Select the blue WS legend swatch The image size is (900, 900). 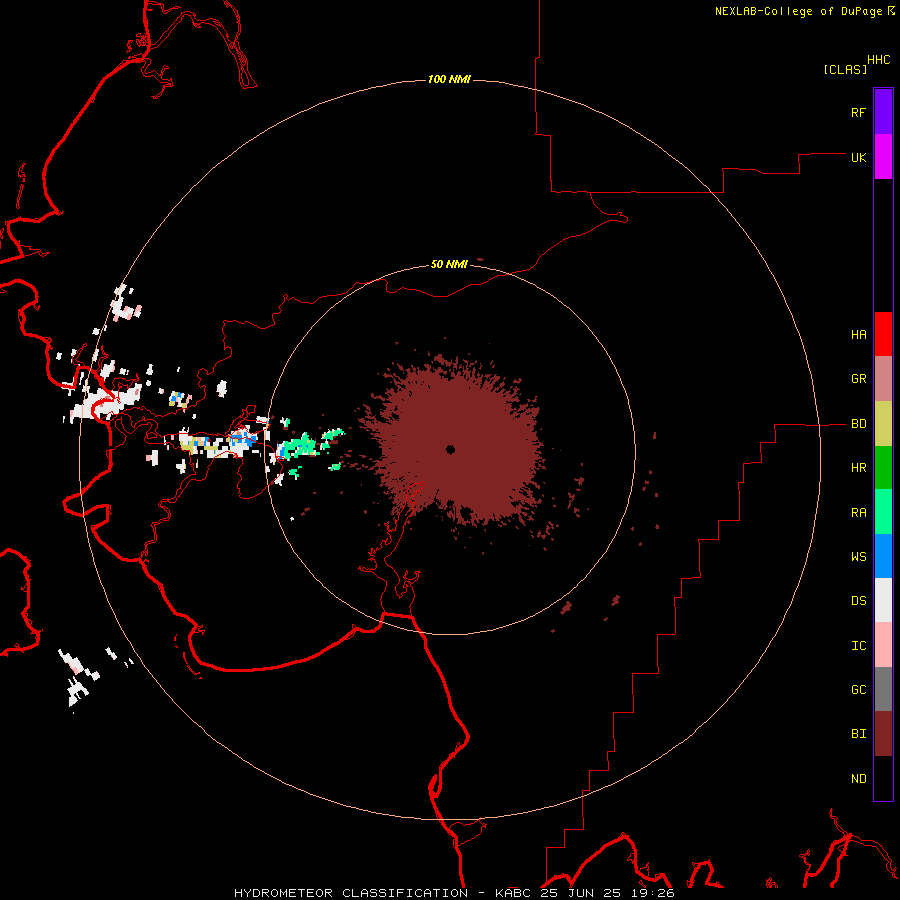click(883, 556)
